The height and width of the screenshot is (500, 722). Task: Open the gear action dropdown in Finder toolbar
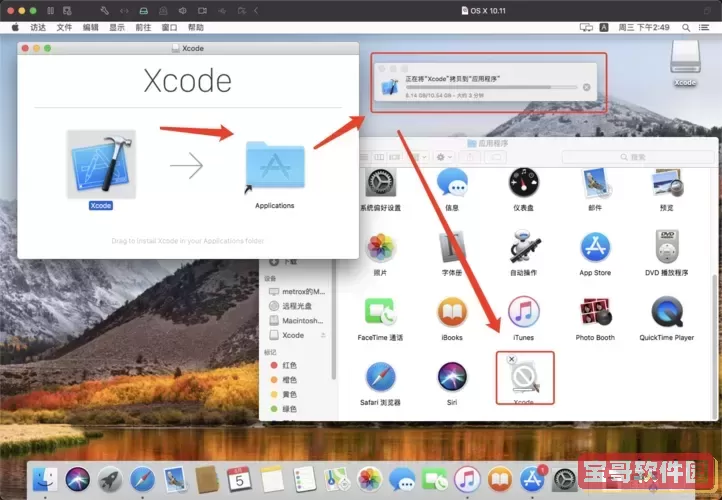pos(444,157)
